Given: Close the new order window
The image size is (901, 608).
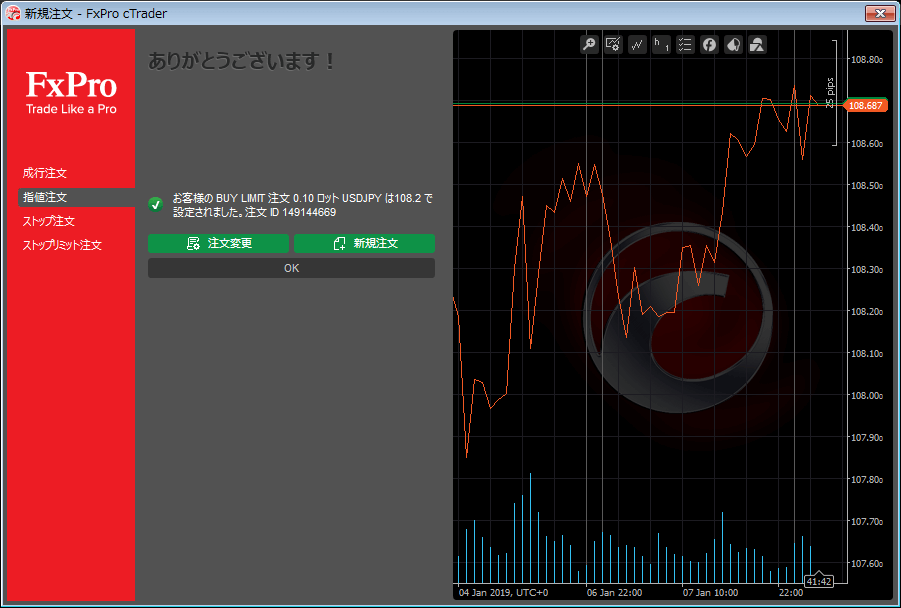Looking at the screenshot, I should (880, 13).
